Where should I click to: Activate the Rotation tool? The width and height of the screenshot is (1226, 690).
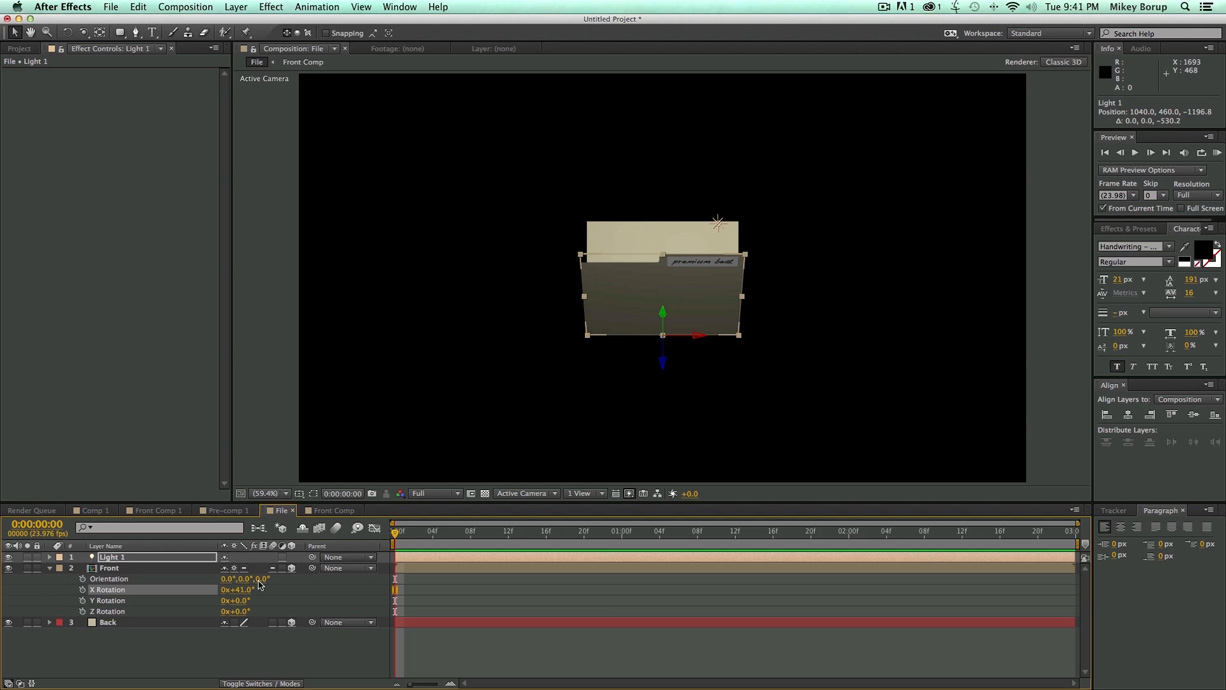[x=67, y=32]
